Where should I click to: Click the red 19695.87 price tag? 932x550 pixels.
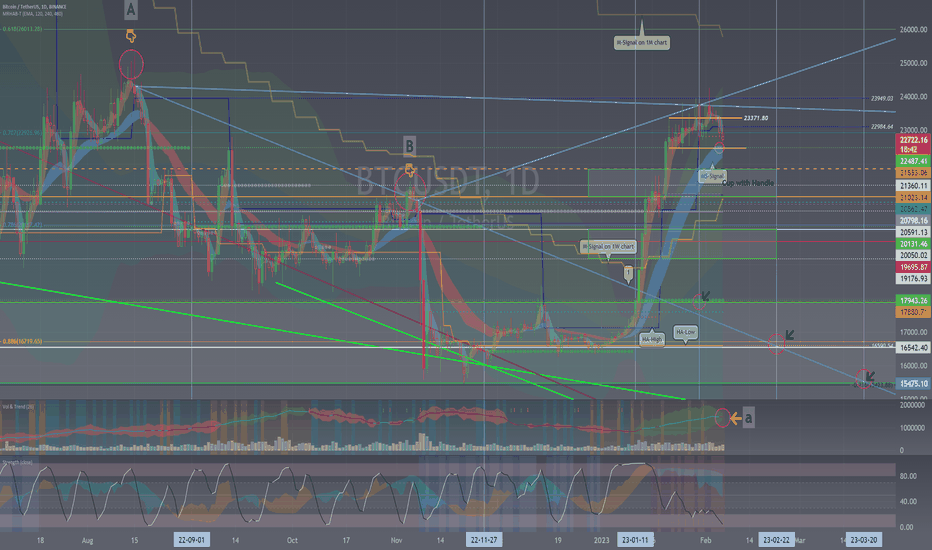pyautogui.click(x=913, y=267)
